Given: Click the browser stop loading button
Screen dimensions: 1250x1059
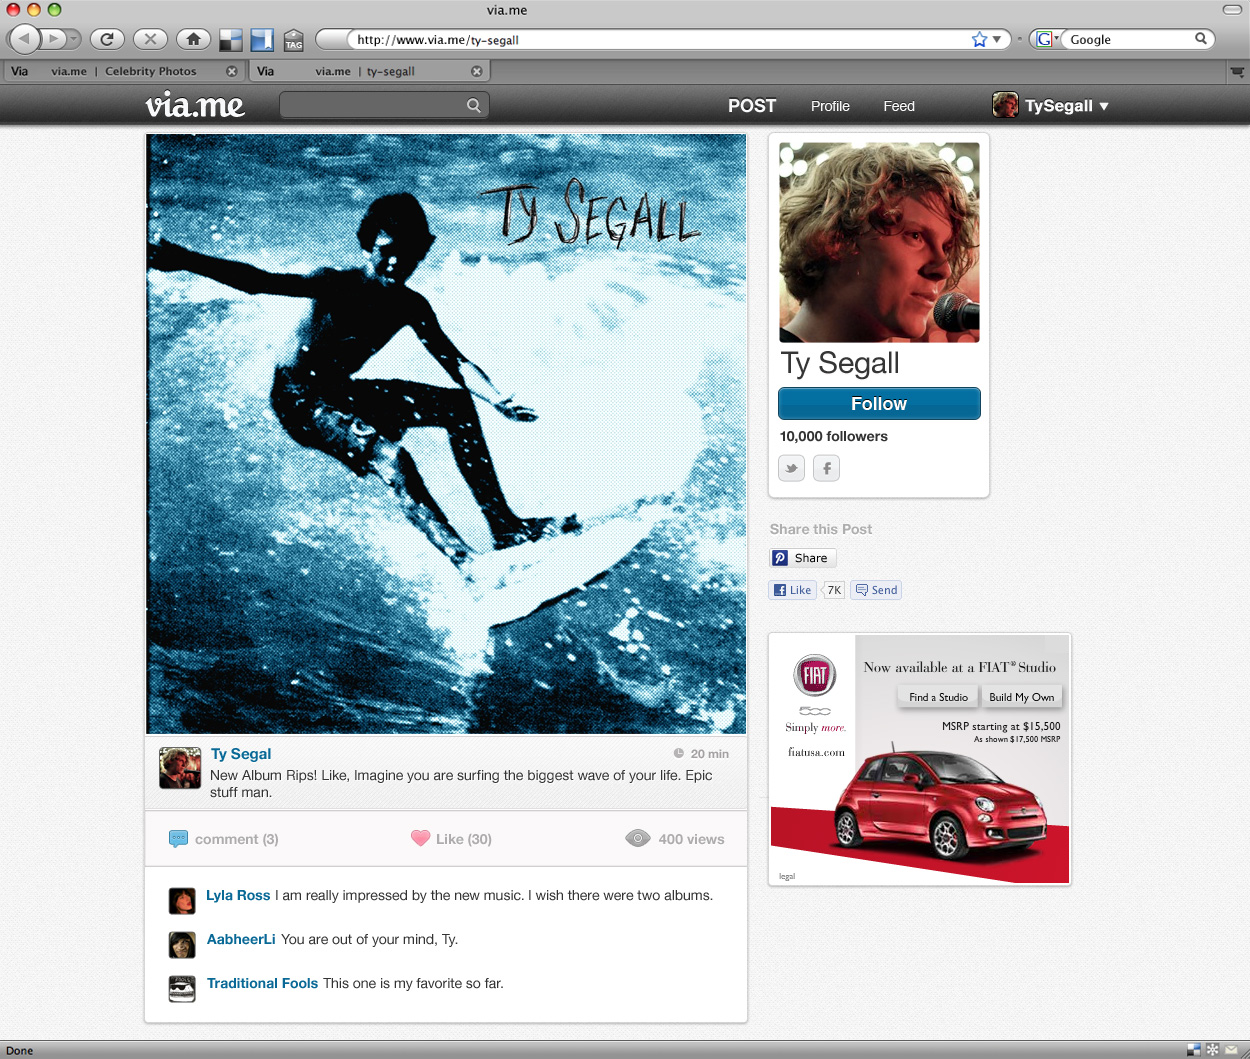Looking at the screenshot, I should click(x=150, y=39).
